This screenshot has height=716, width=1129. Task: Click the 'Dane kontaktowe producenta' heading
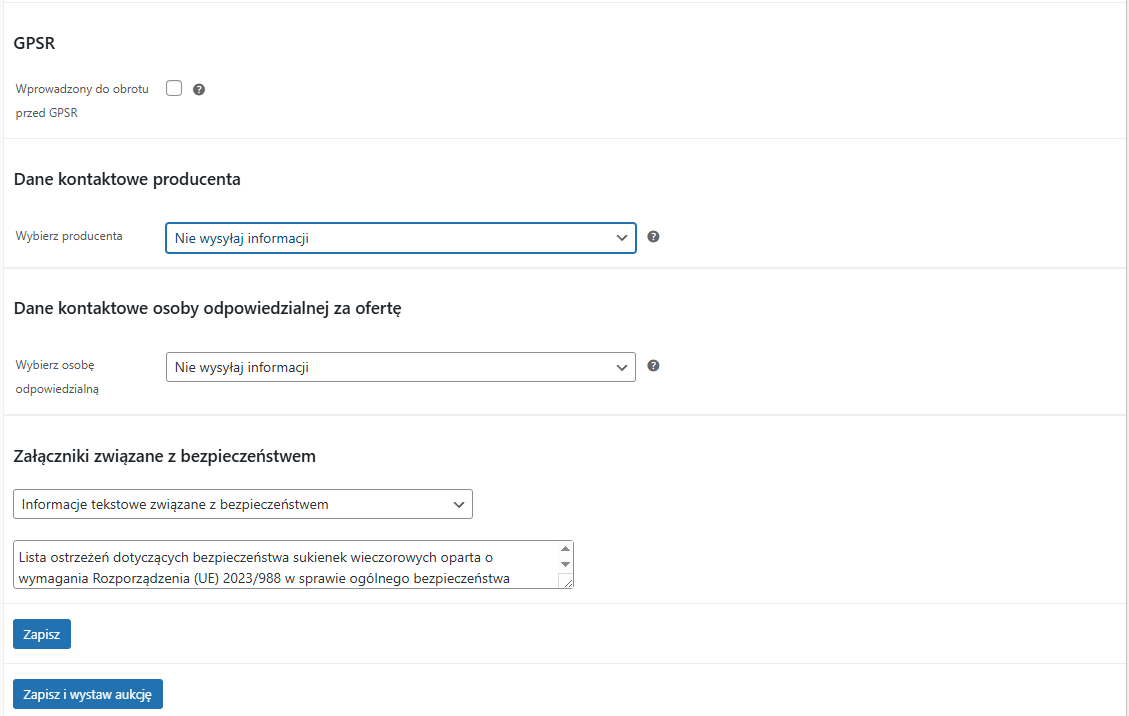tap(127, 179)
